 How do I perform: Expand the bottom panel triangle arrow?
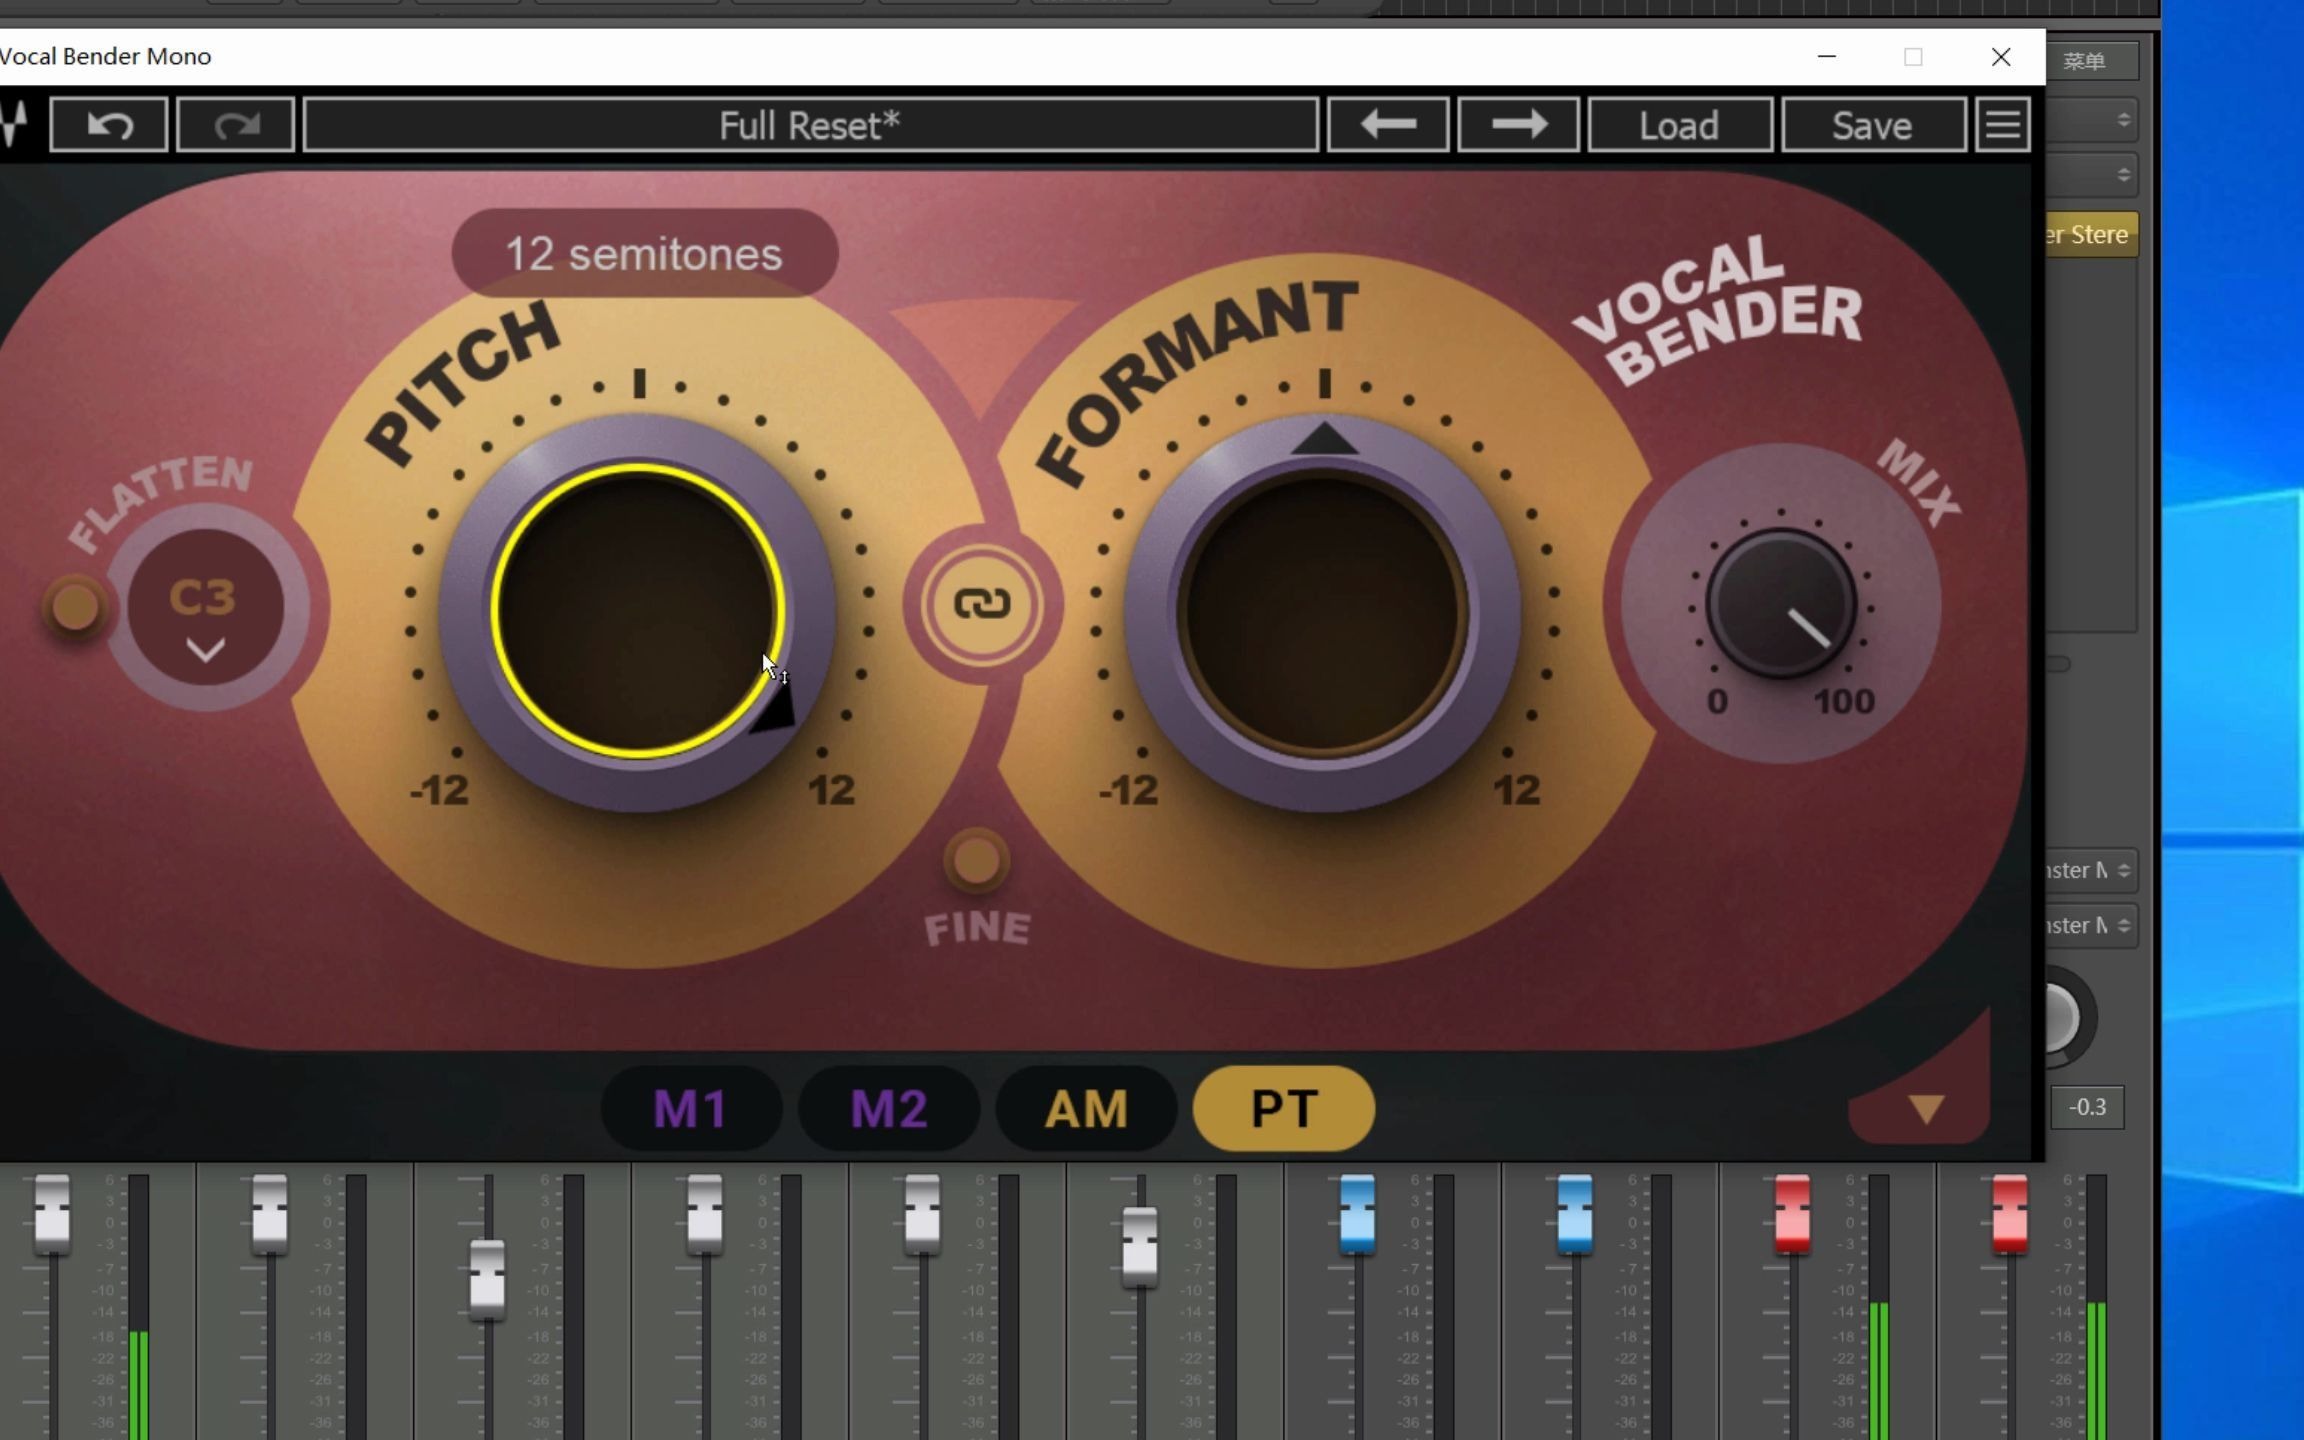(x=1926, y=1108)
